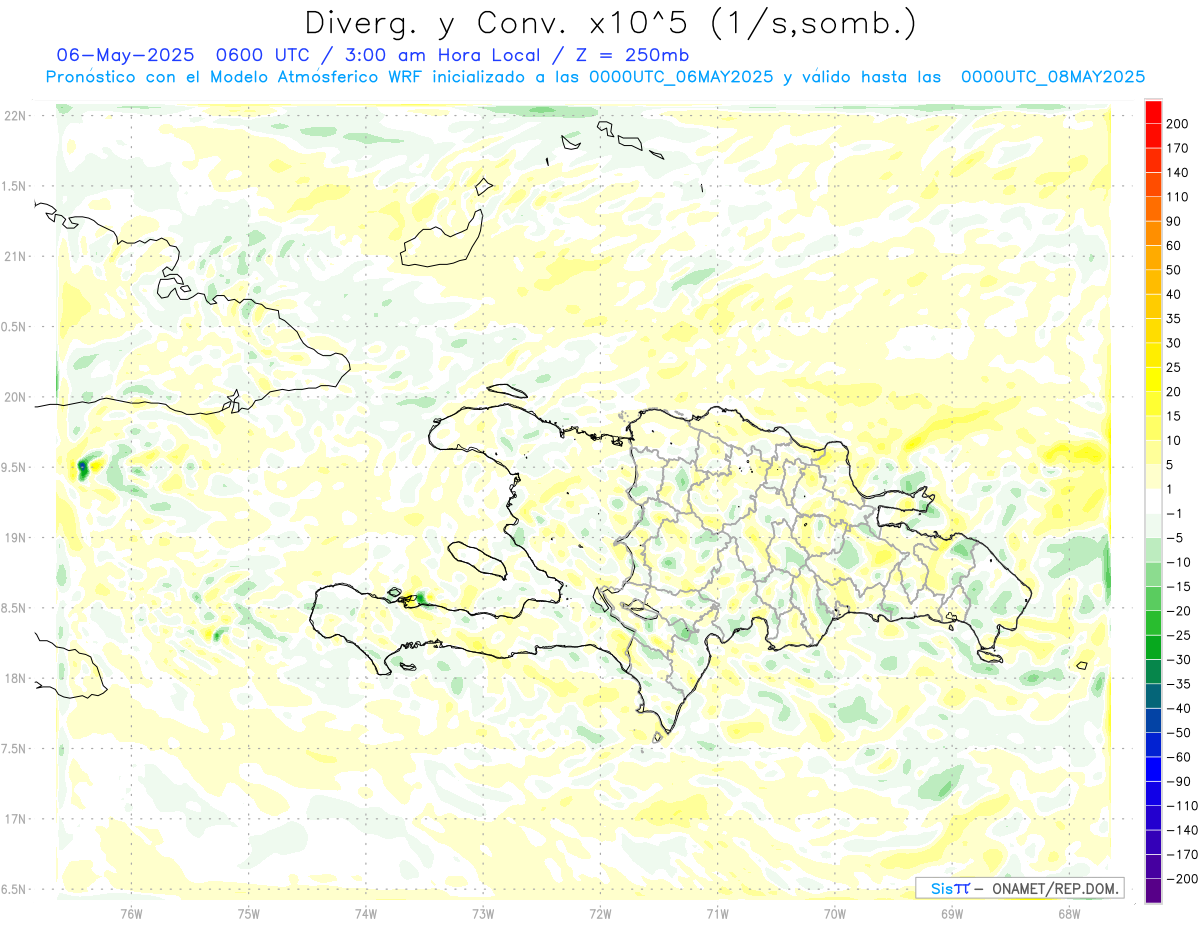1200x927 pixels.
Task: Click the latitude label "17N"
Action: click(15, 819)
